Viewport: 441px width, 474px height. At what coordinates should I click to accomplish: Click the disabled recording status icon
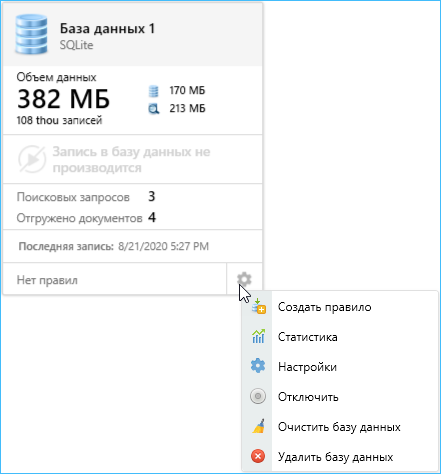32,159
